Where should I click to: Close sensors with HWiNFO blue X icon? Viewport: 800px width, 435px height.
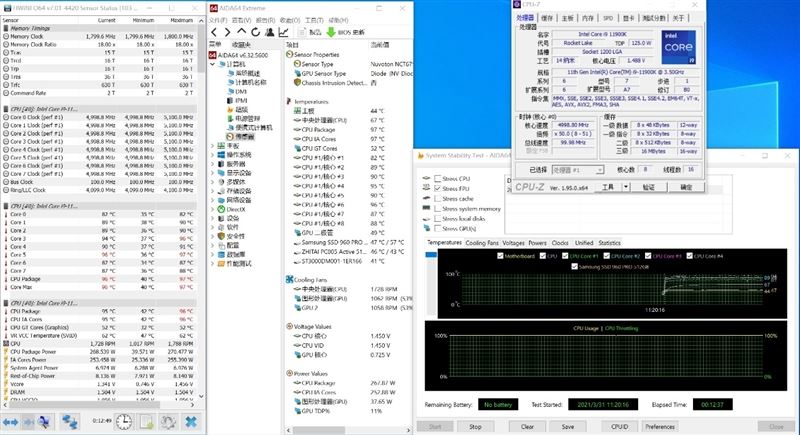(x=191, y=422)
